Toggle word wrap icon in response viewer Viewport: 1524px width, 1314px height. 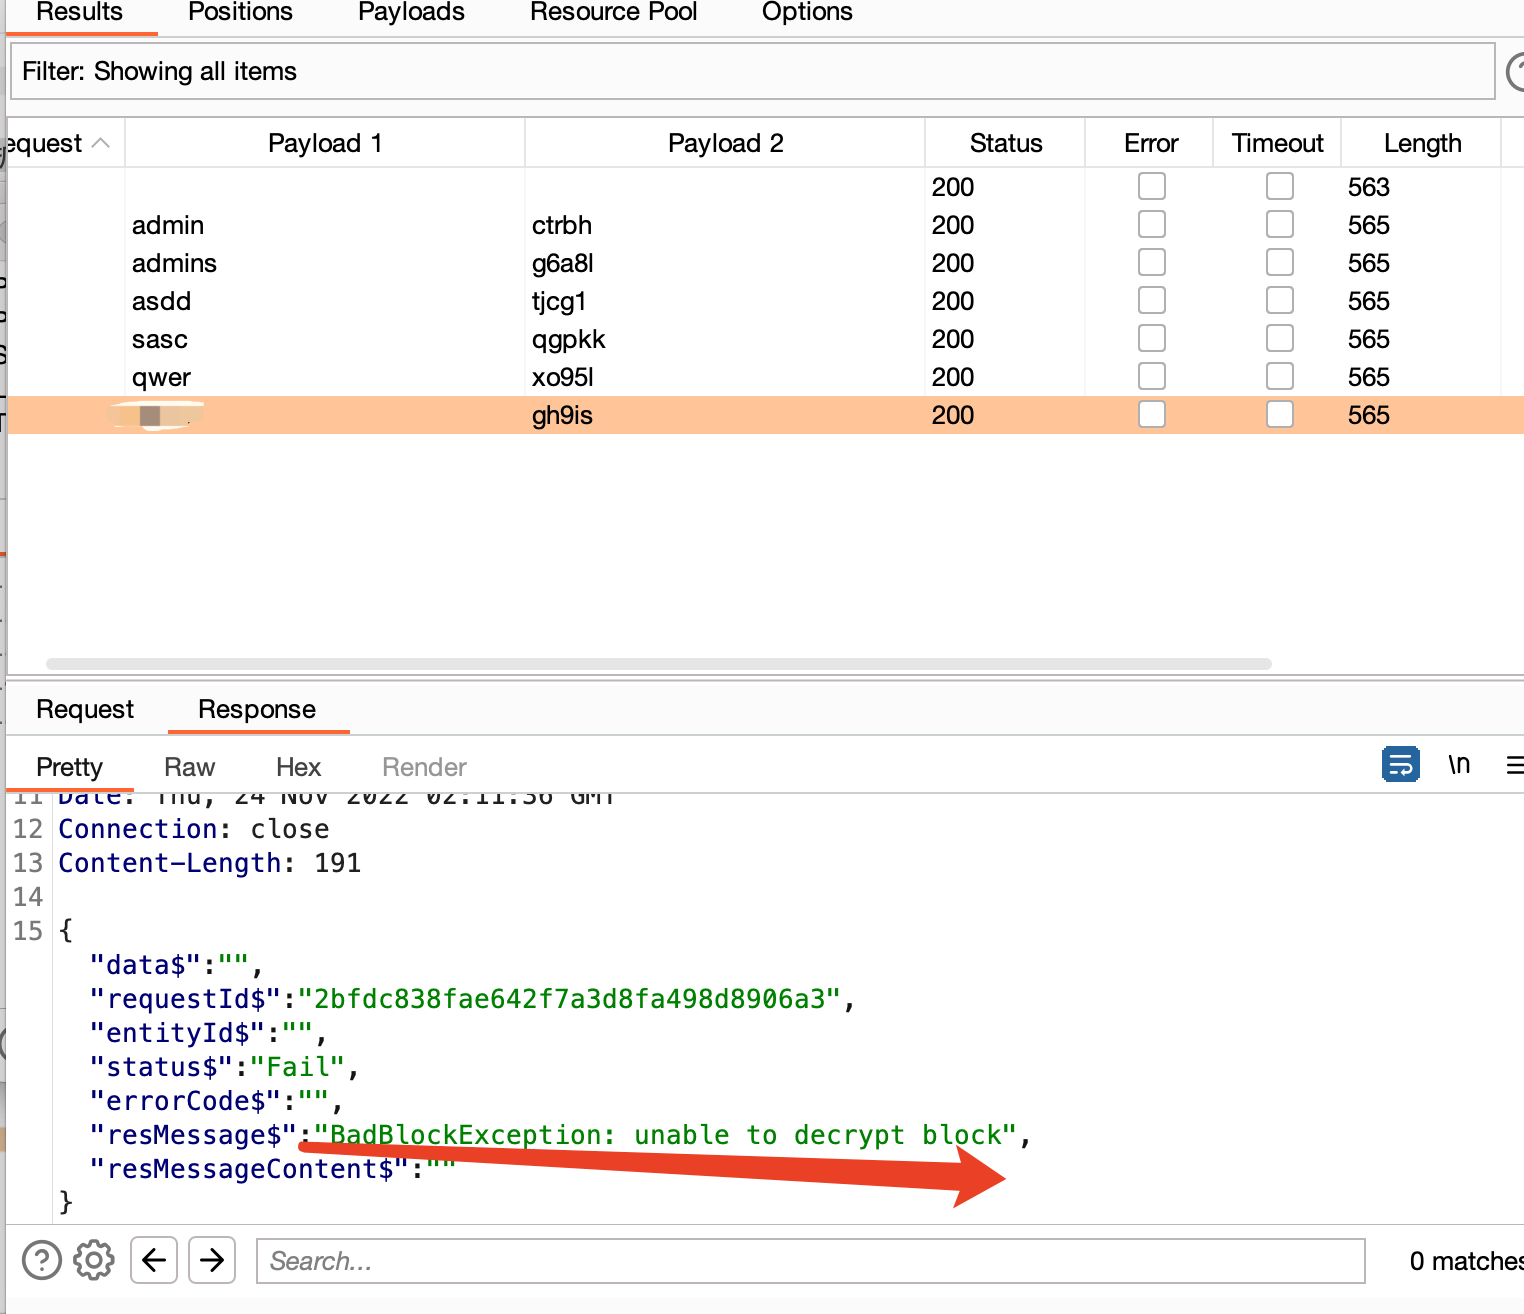coord(1401,765)
